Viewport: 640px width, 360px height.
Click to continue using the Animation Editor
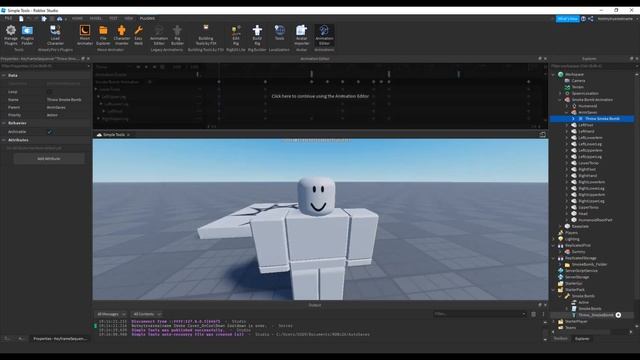[320, 96]
